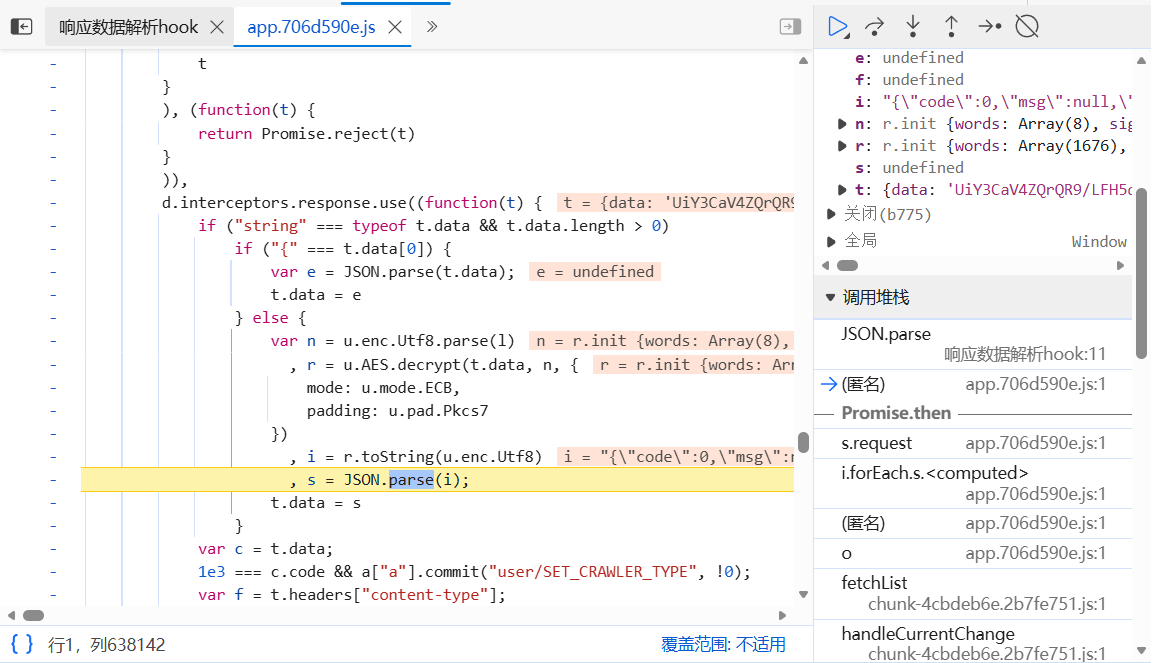Pretty print the source with braces icon
This screenshot has height=663, width=1155.
(22, 644)
